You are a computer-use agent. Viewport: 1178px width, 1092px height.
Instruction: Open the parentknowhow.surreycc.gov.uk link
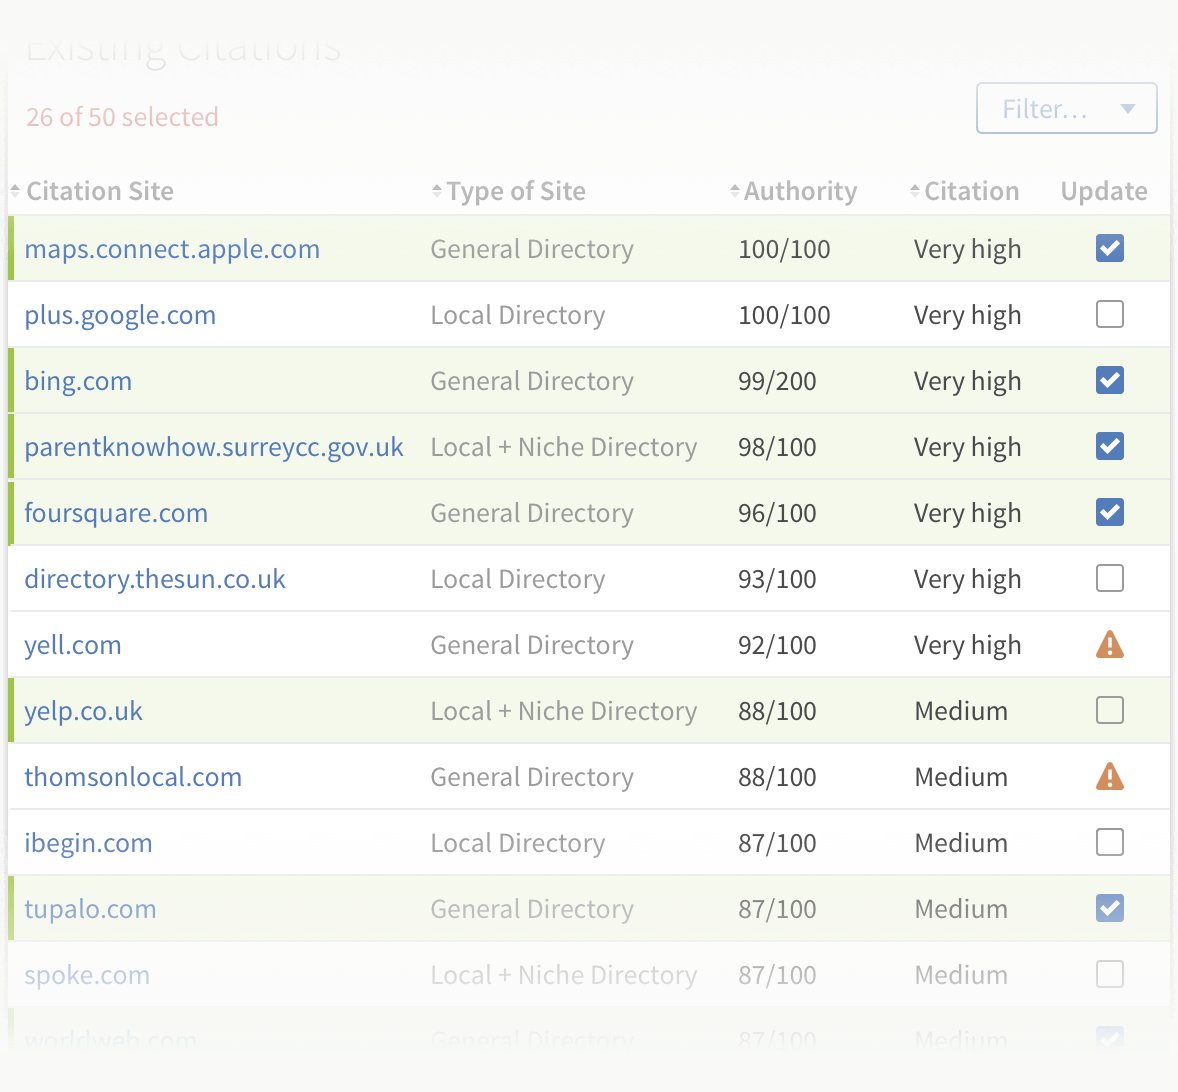click(214, 448)
